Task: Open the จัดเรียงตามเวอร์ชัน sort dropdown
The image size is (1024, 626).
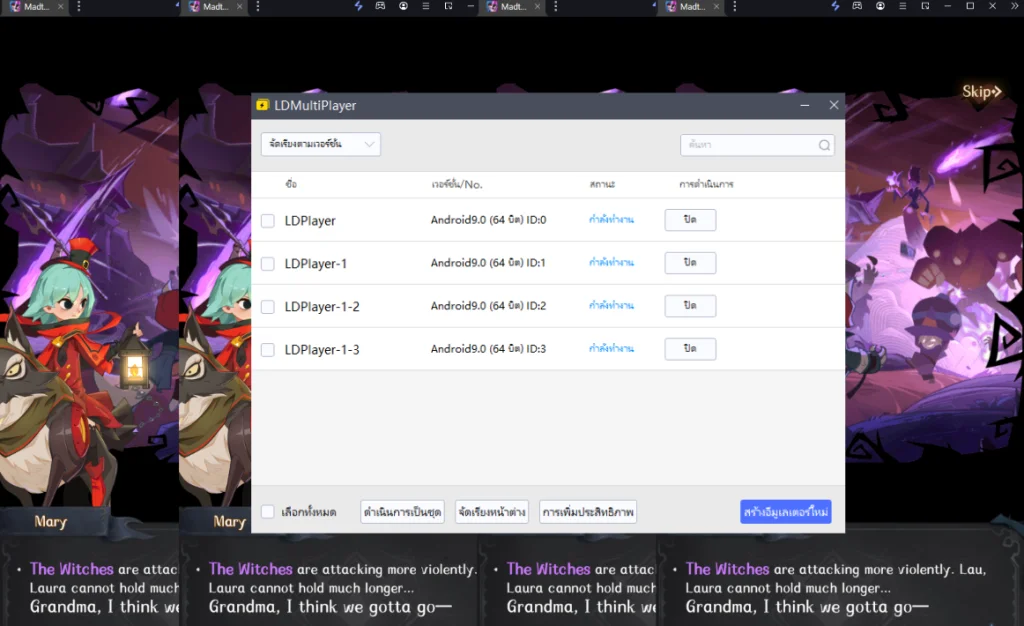Action: click(321, 144)
